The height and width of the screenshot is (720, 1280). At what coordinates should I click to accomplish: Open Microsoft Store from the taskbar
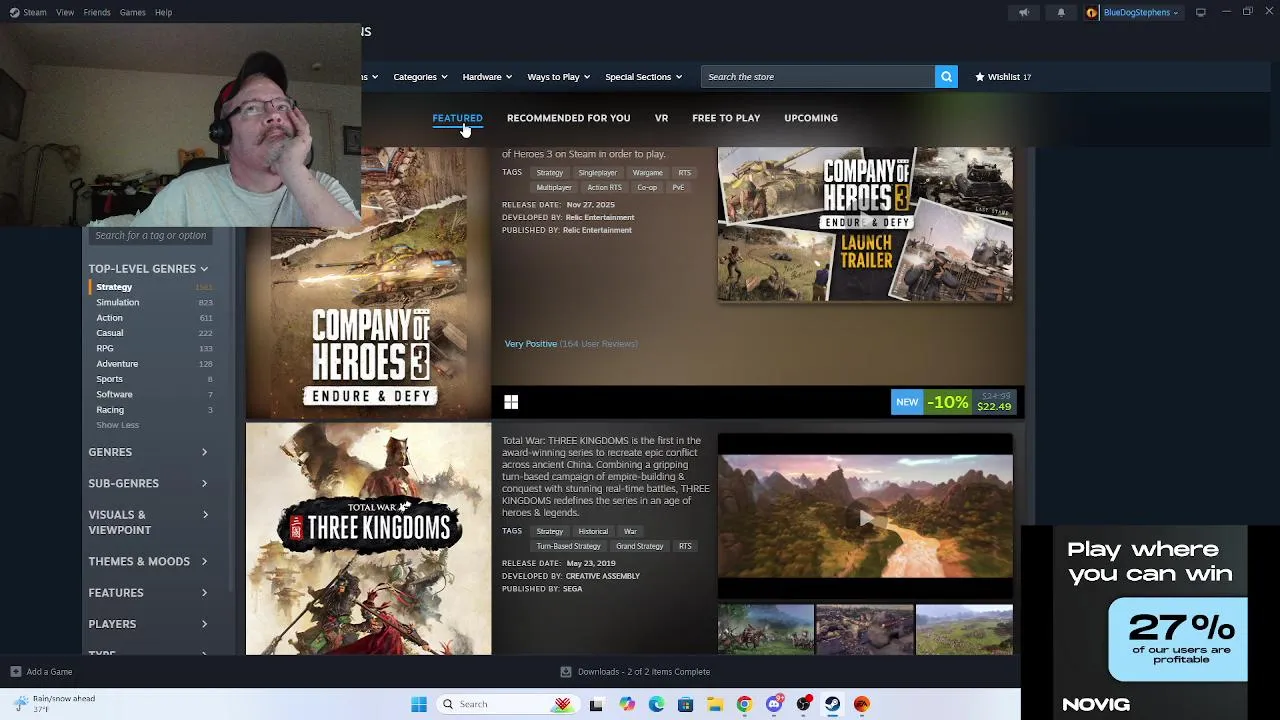(685, 704)
